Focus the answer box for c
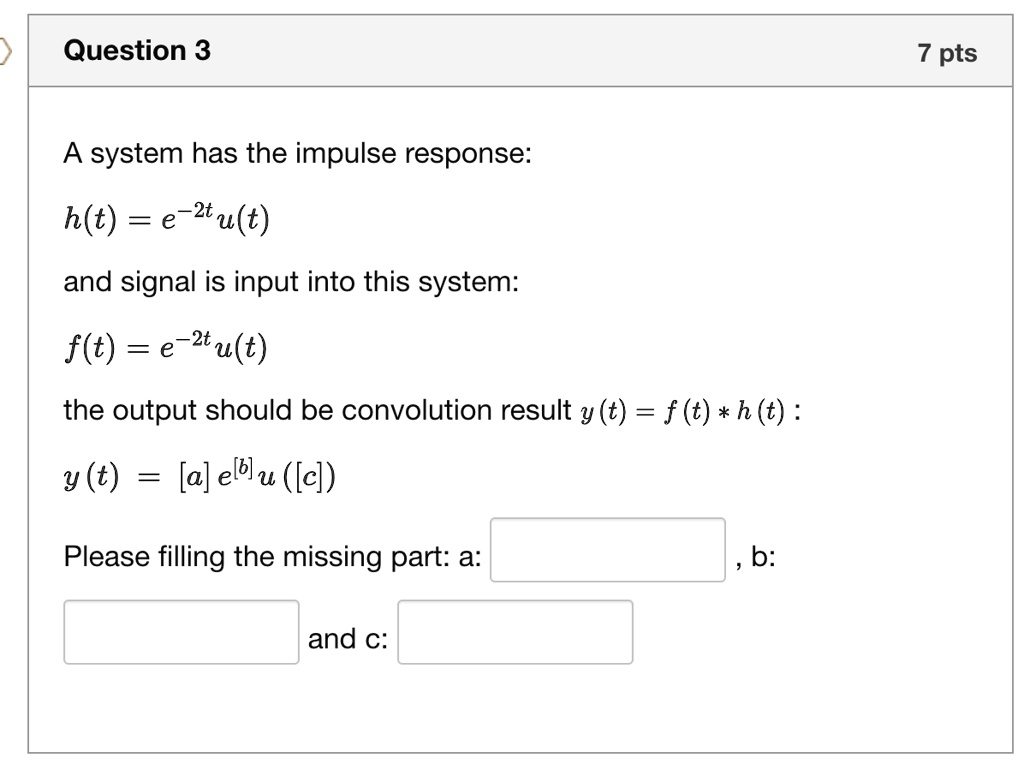The width and height of the screenshot is (1024, 764). (515, 632)
